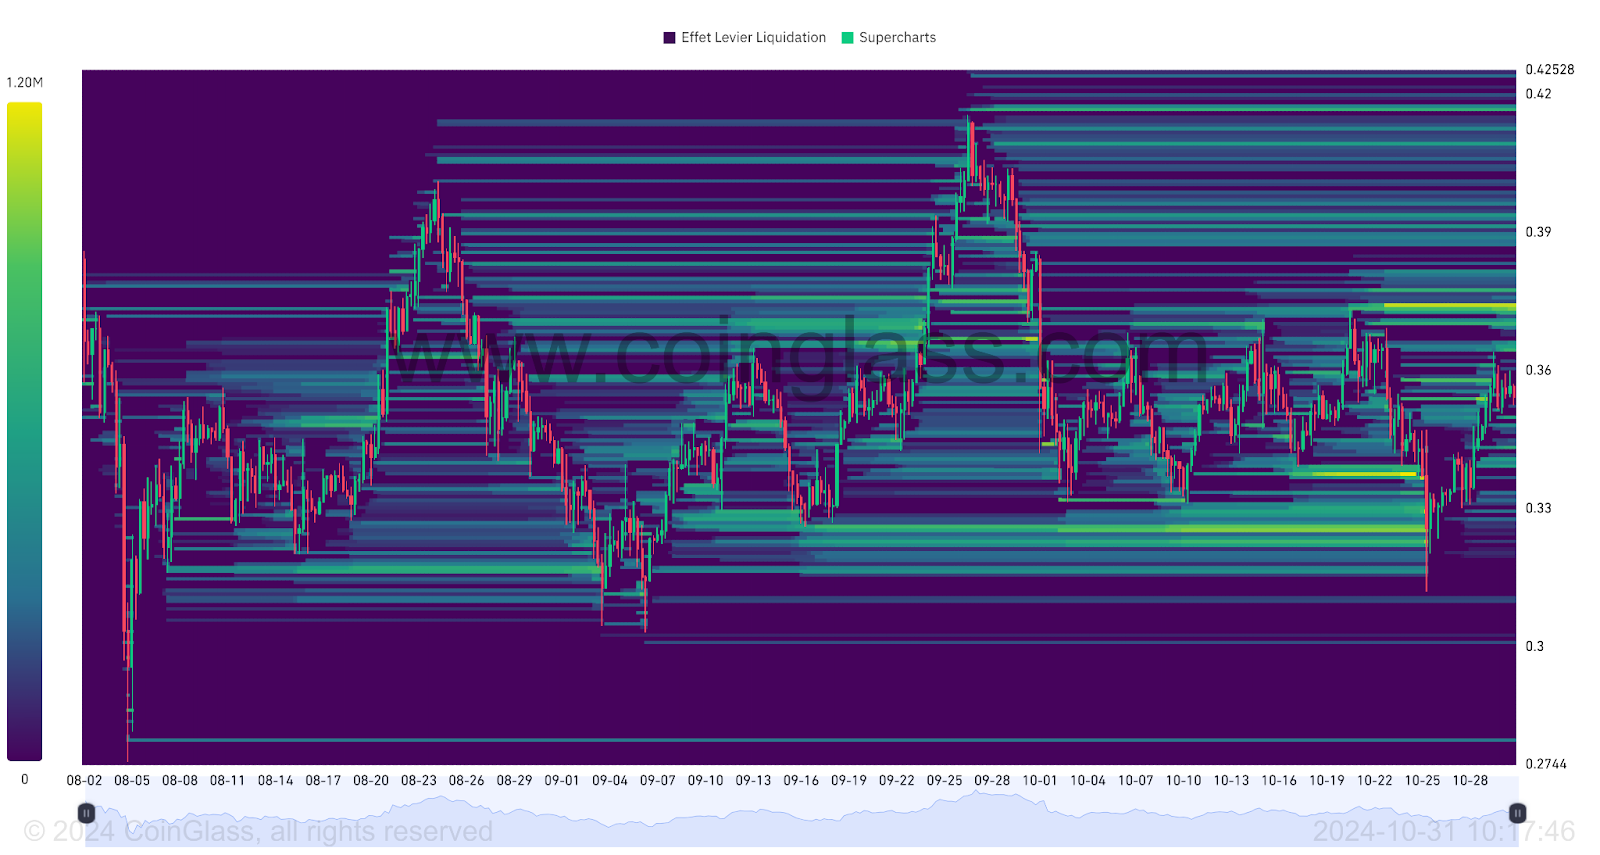1600x855 pixels.
Task: Click the 0.39 price axis label
Action: 1539,232
